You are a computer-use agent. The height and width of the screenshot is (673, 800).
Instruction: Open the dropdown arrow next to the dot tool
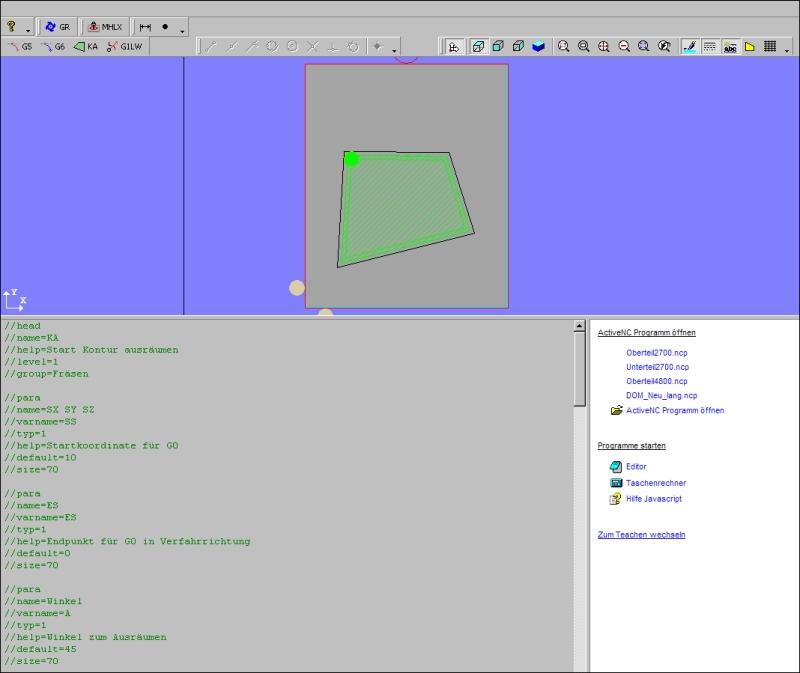click(182, 31)
